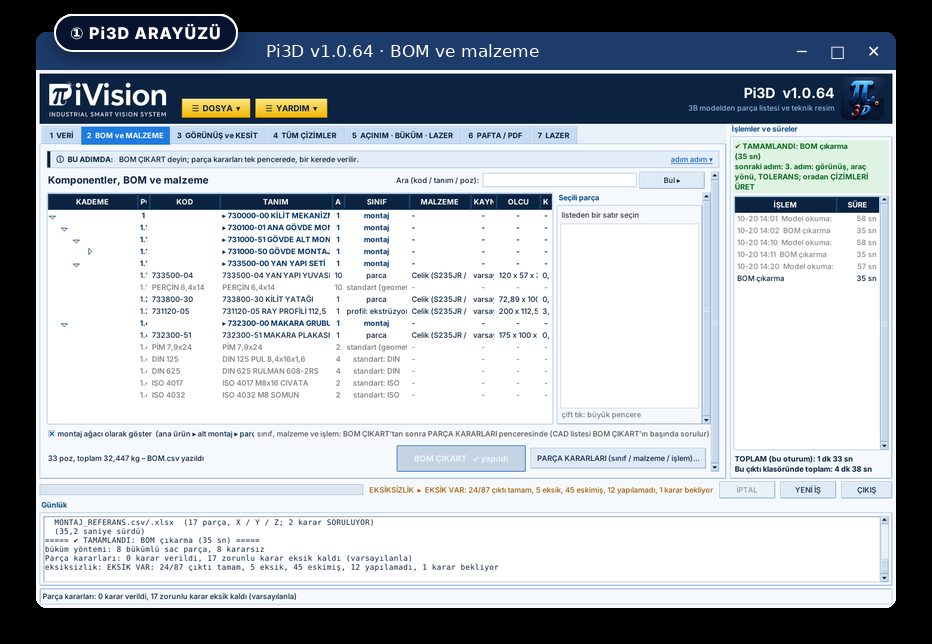Click the PiVision logo in the header

tap(108, 99)
